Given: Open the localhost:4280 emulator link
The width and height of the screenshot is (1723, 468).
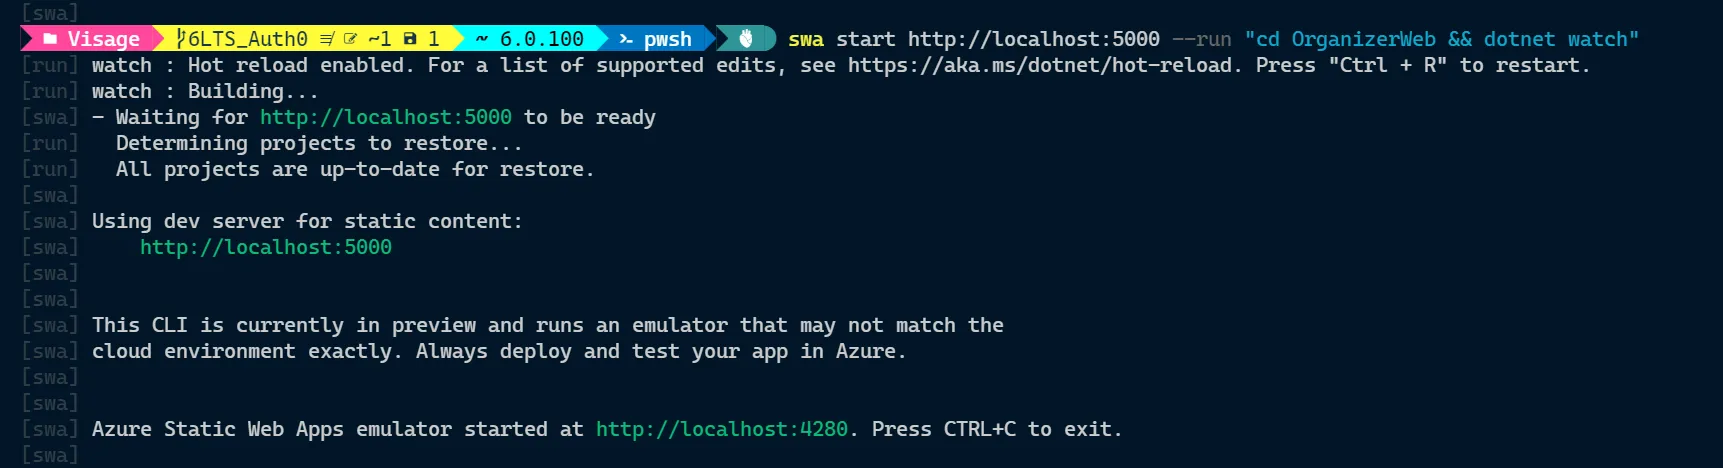Looking at the screenshot, I should point(721,429).
